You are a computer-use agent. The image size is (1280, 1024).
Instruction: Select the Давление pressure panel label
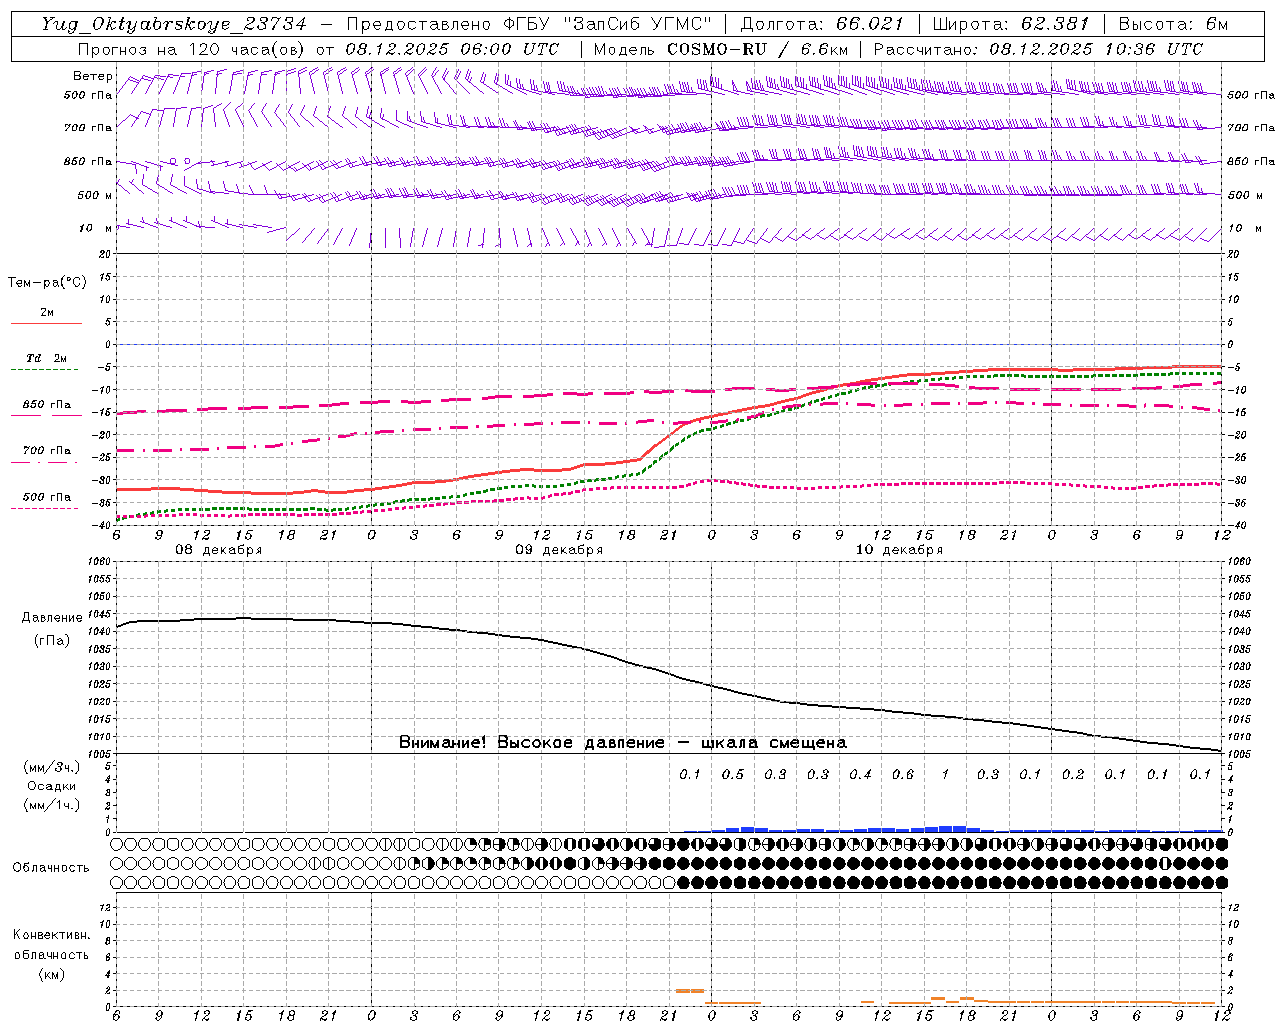51,618
